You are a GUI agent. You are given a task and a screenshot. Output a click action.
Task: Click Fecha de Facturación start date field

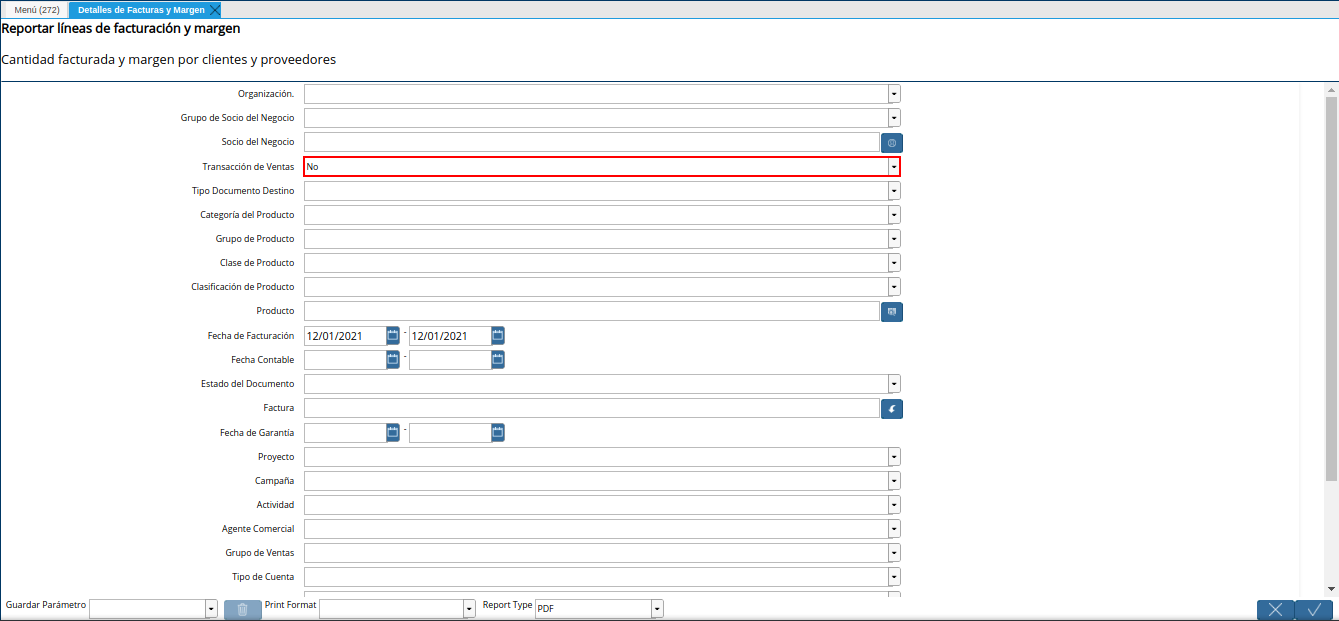(345, 336)
